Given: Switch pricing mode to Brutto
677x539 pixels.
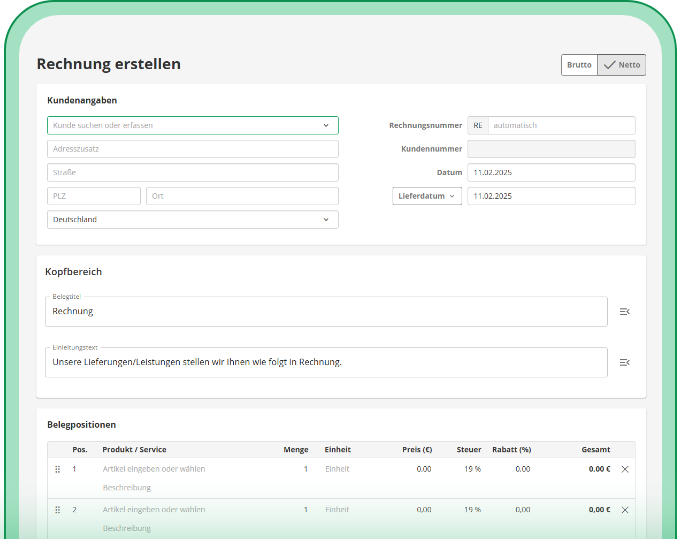Looking at the screenshot, I should [x=579, y=65].
